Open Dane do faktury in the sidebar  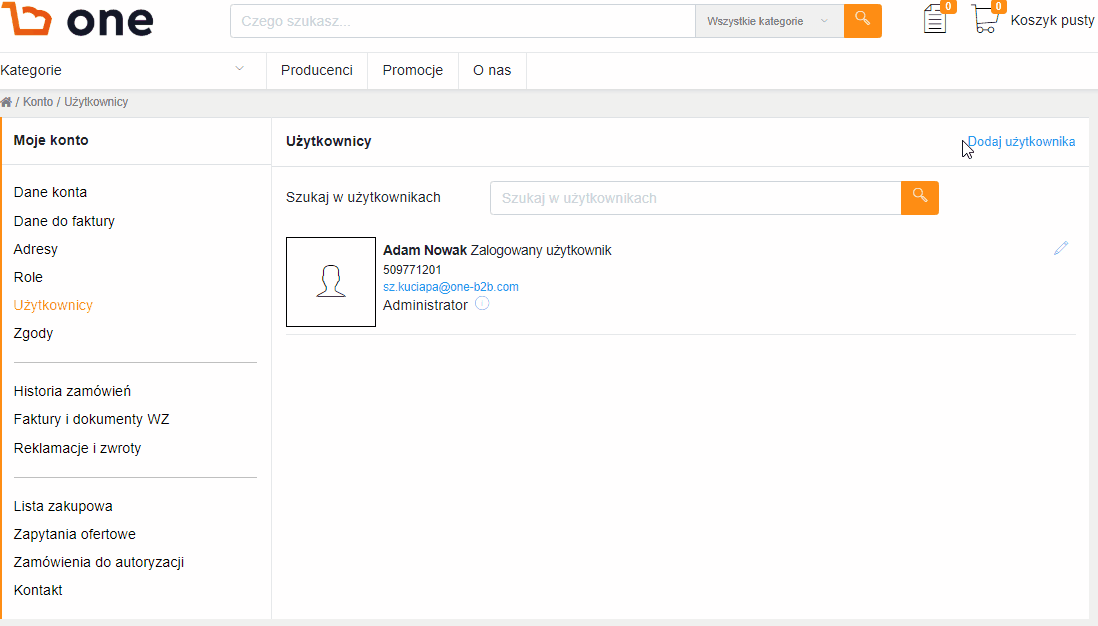(64, 221)
